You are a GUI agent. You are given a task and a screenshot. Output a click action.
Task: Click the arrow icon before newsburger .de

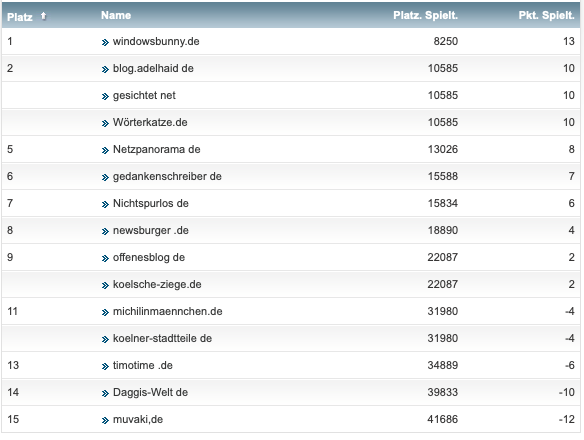click(x=105, y=231)
